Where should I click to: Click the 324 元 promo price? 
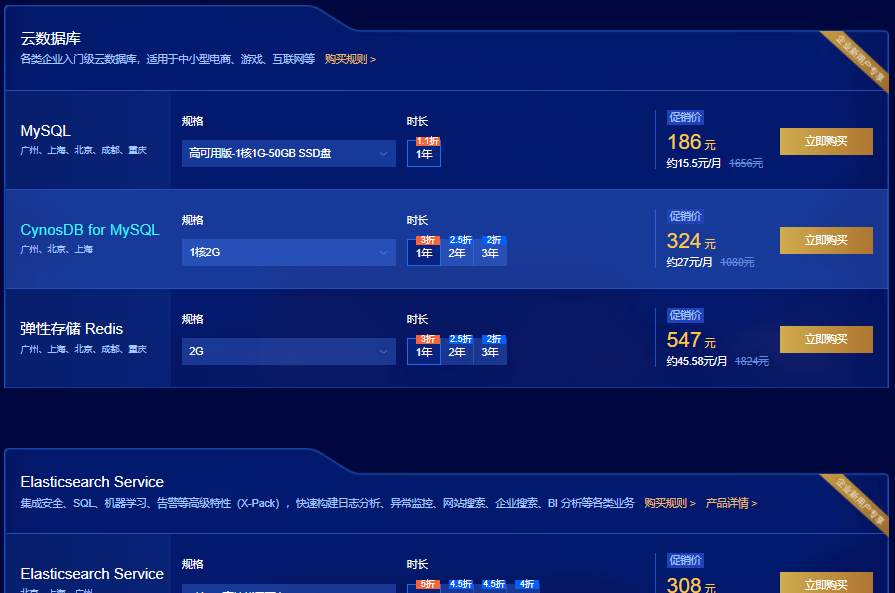click(691, 241)
